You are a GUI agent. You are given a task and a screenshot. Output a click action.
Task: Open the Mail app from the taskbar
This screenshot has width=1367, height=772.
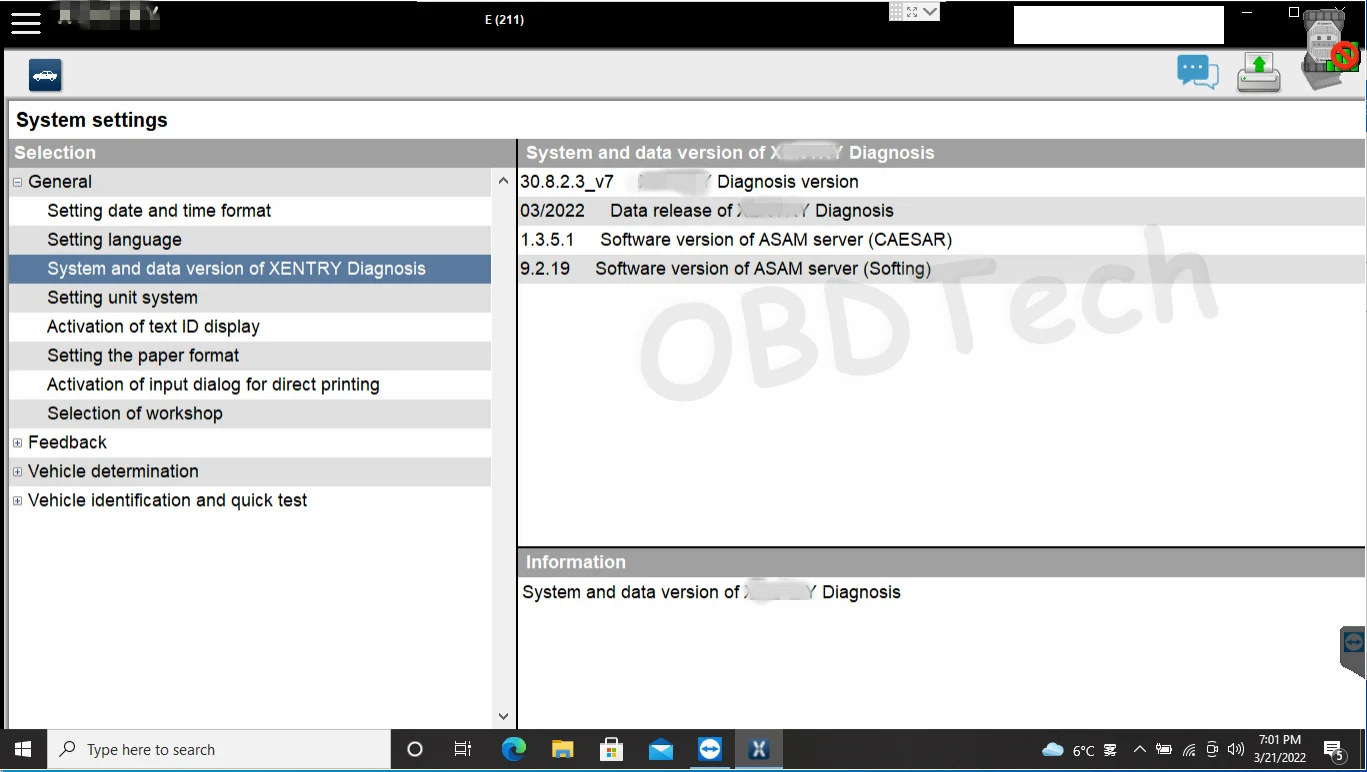point(660,750)
